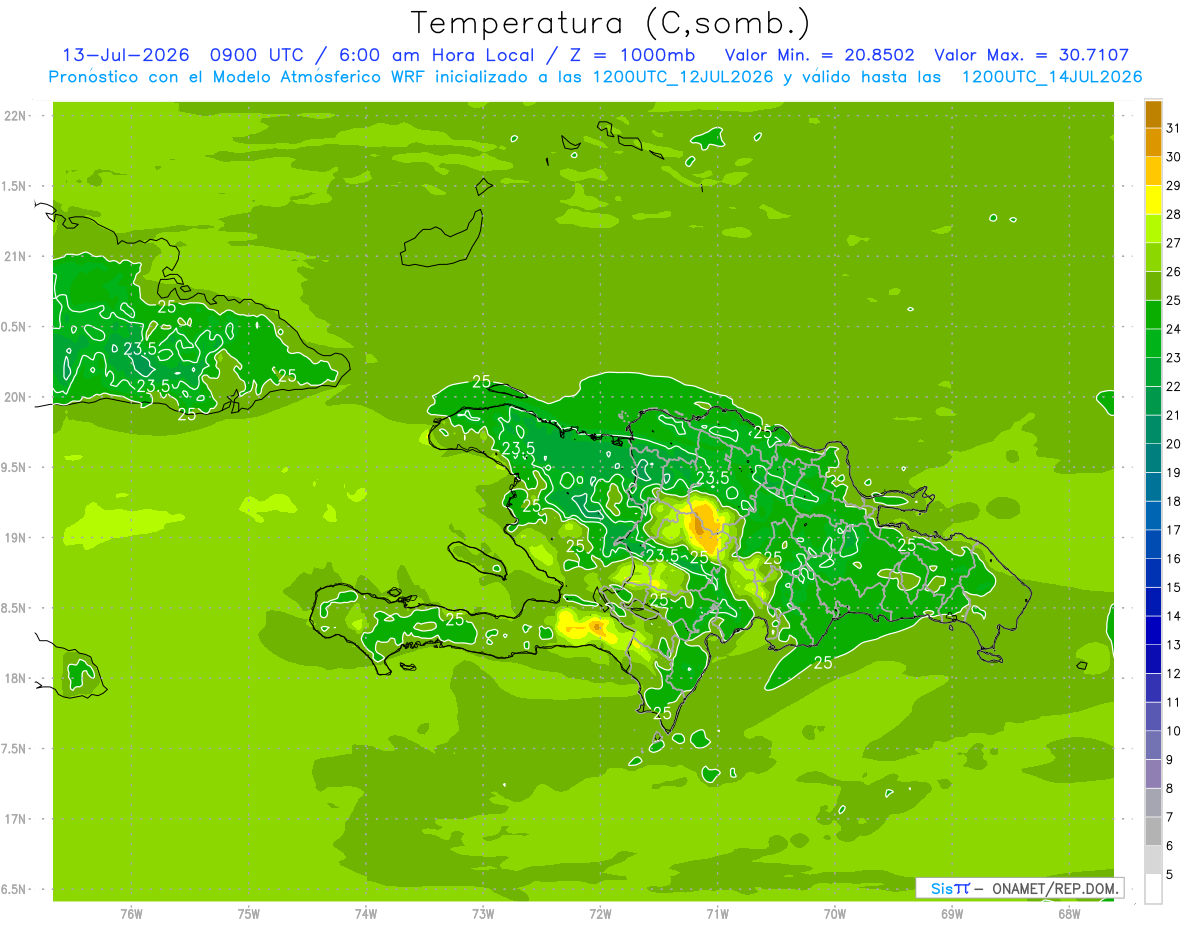Click the legend value "28"
Image resolution: width=1200 pixels, height=927 pixels.
click(x=1174, y=214)
